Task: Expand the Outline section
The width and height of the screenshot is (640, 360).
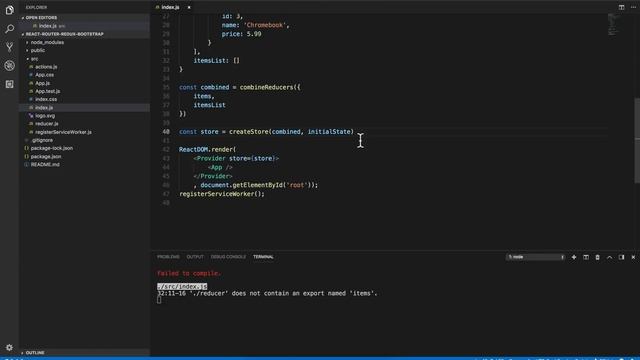Action: click(x=35, y=353)
